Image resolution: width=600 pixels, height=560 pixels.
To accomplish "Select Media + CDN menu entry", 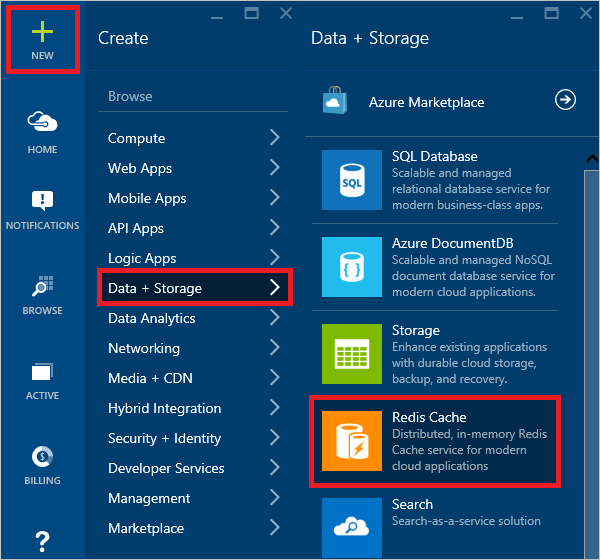I will click(x=150, y=378).
